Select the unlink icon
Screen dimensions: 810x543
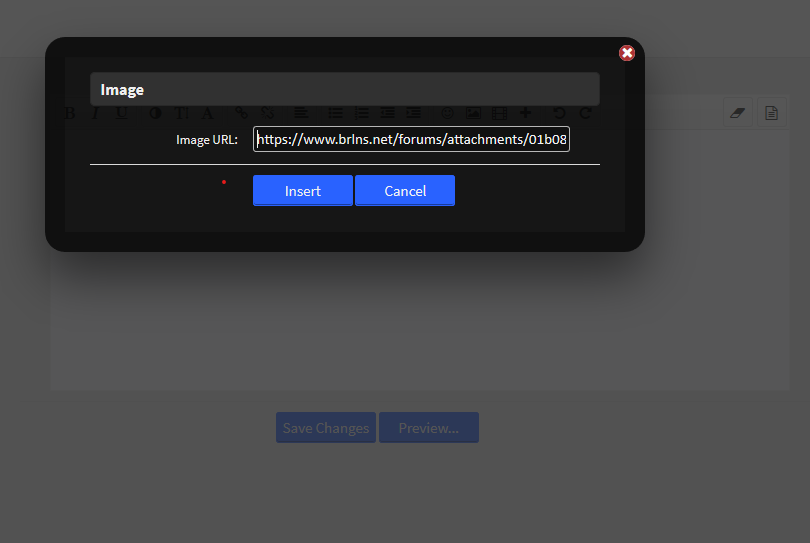[x=268, y=113]
